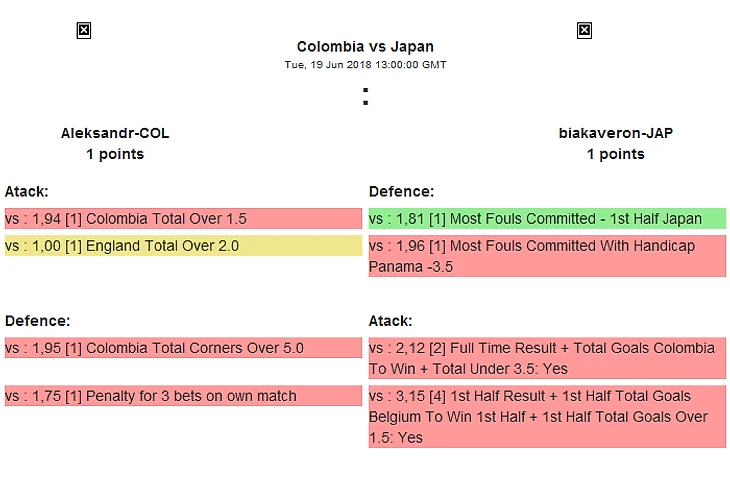
Task: Click the Most Fouls Committed With Handicap Panama bet
Action: tap(547, 256)
